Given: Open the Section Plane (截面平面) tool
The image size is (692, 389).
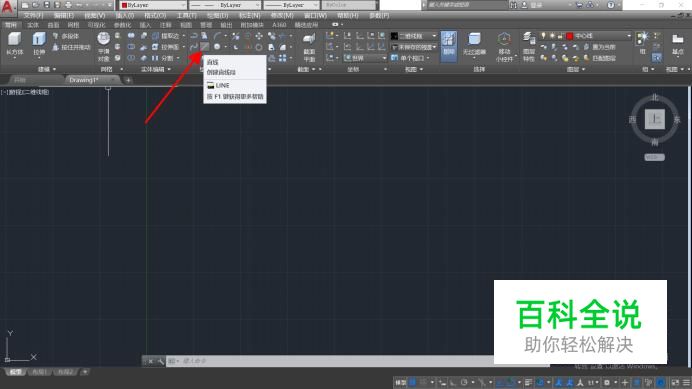Looking at the screenshot, I should point(309,46).
